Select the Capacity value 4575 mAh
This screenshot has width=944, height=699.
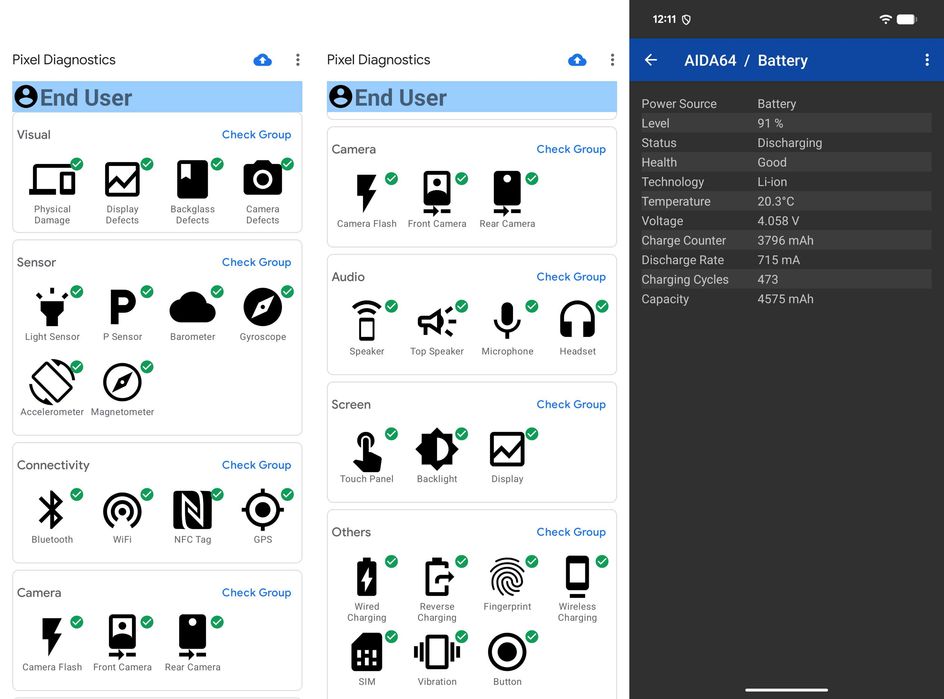pyautogui.click(x=785, y=299)
